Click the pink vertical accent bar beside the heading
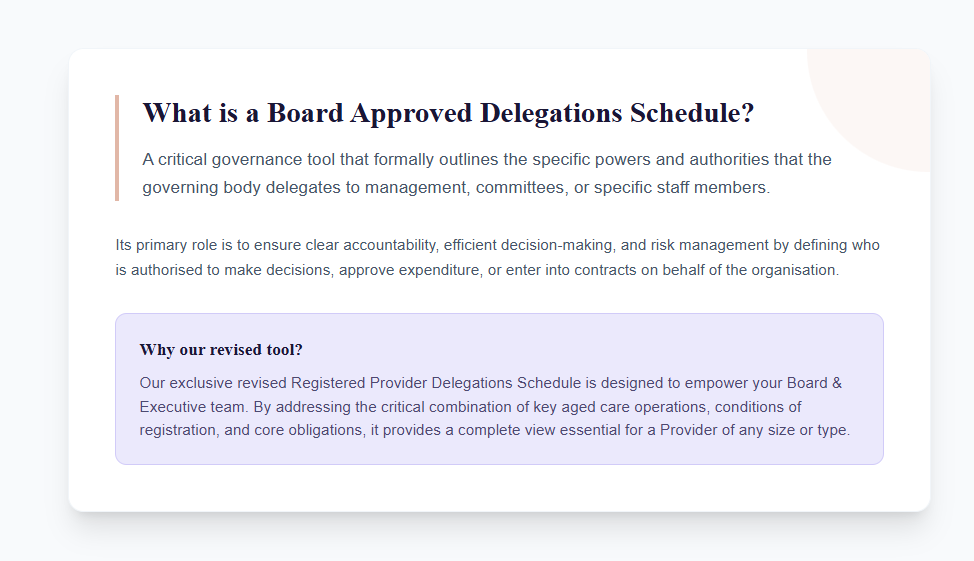The image size is (974, 561). 117,148
